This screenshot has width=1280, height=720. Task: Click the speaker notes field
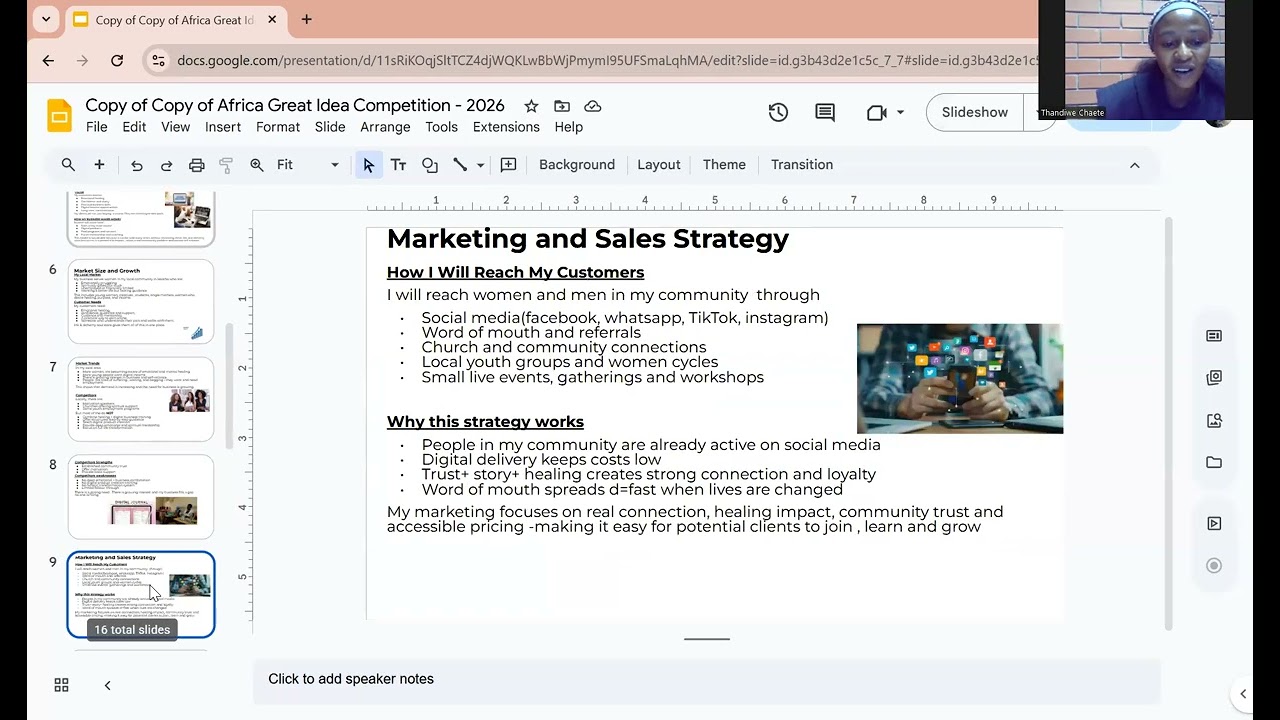click(x=706, y=679)
